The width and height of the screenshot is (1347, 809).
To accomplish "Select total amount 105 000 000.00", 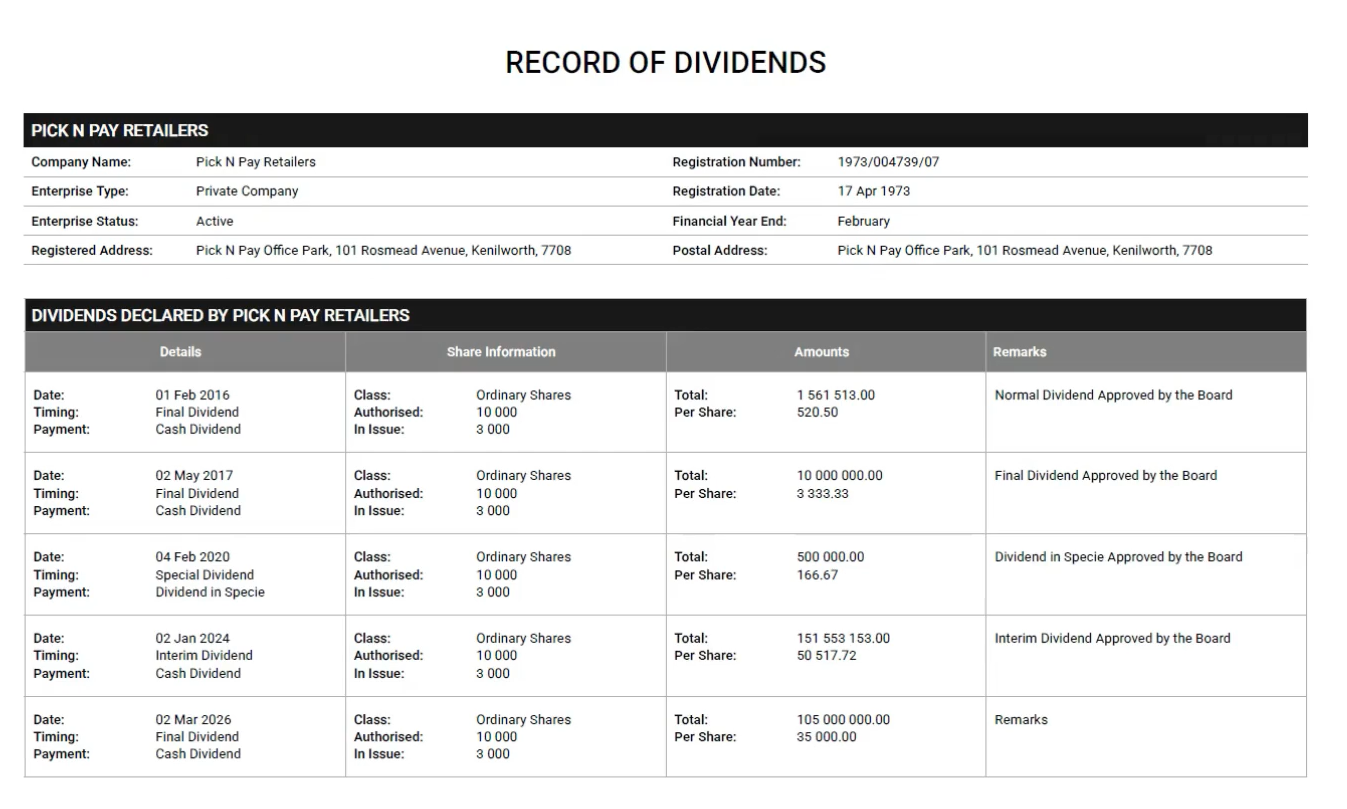I will point(843,719).
